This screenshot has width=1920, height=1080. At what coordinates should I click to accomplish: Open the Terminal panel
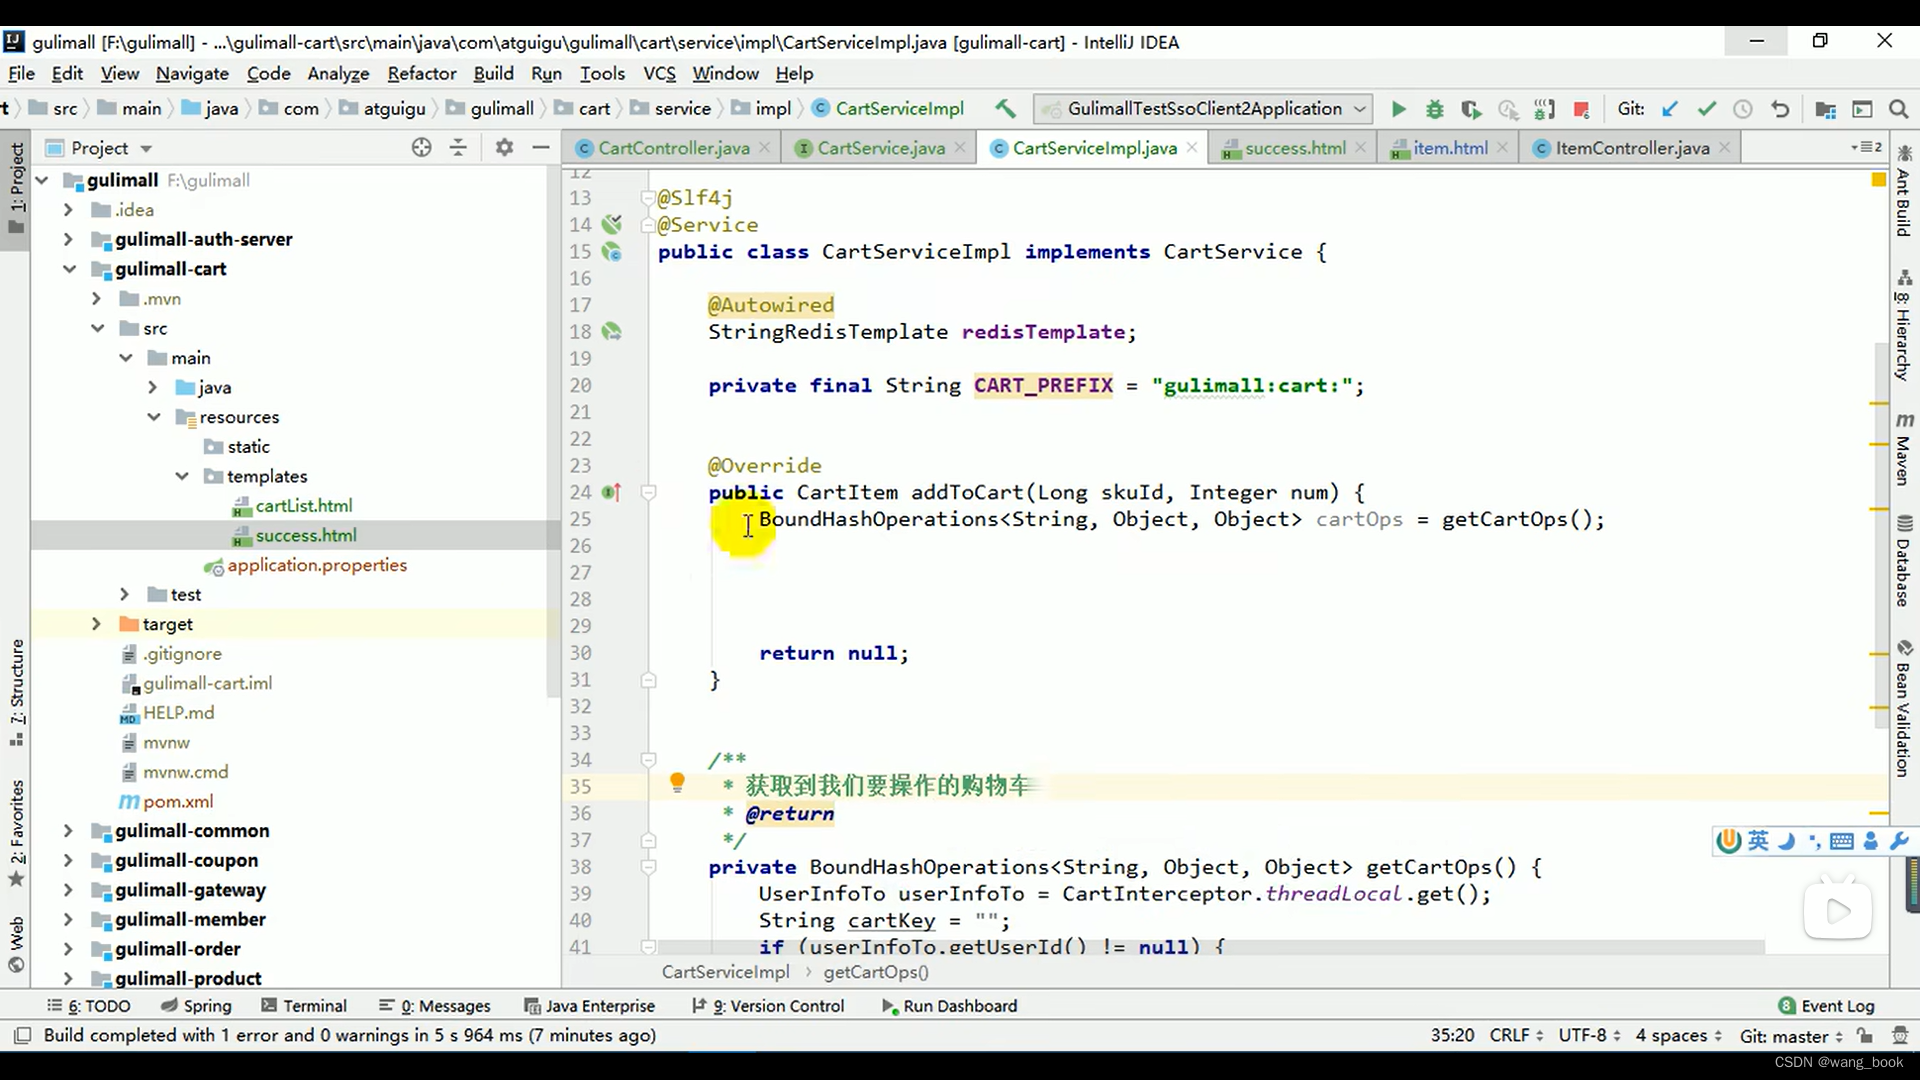(313, 1005)
